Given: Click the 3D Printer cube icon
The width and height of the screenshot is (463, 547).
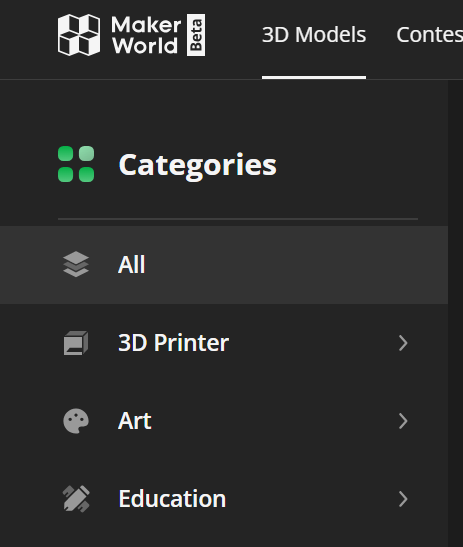Looking at the screenshot, I should pos(76,343).
